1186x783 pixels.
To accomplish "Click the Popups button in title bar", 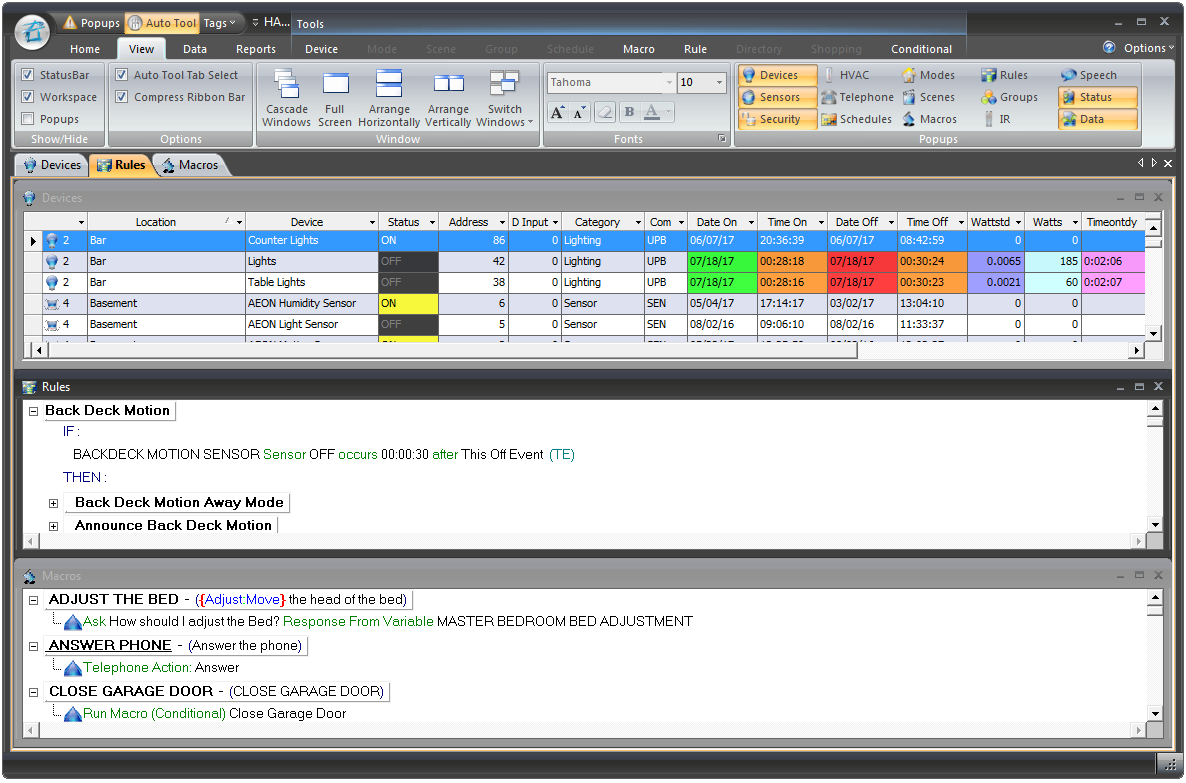I will point(92,23).
